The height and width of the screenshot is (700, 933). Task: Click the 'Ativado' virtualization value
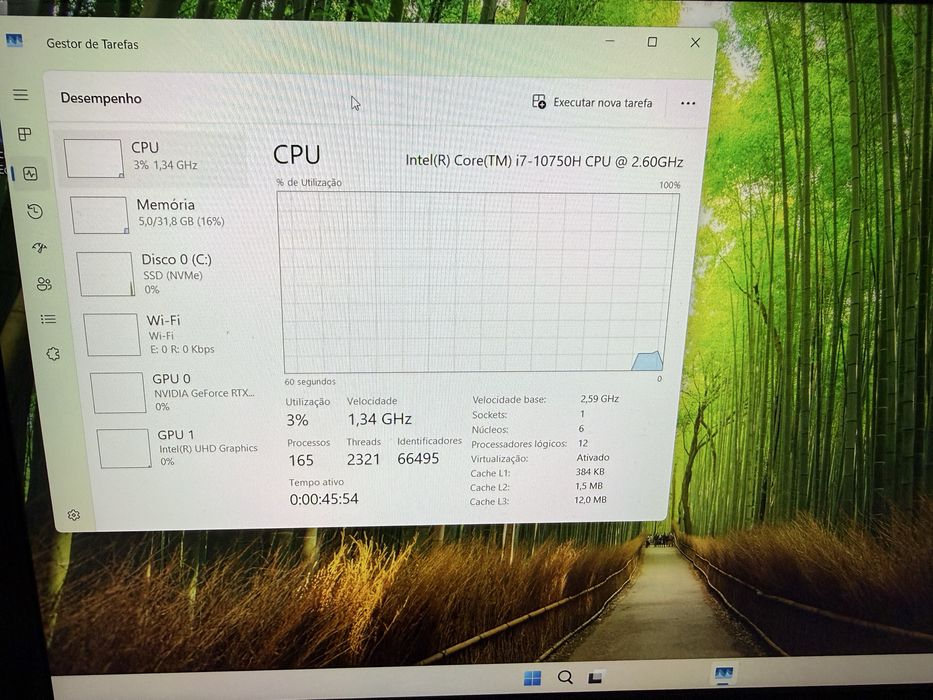pos(593,457)
